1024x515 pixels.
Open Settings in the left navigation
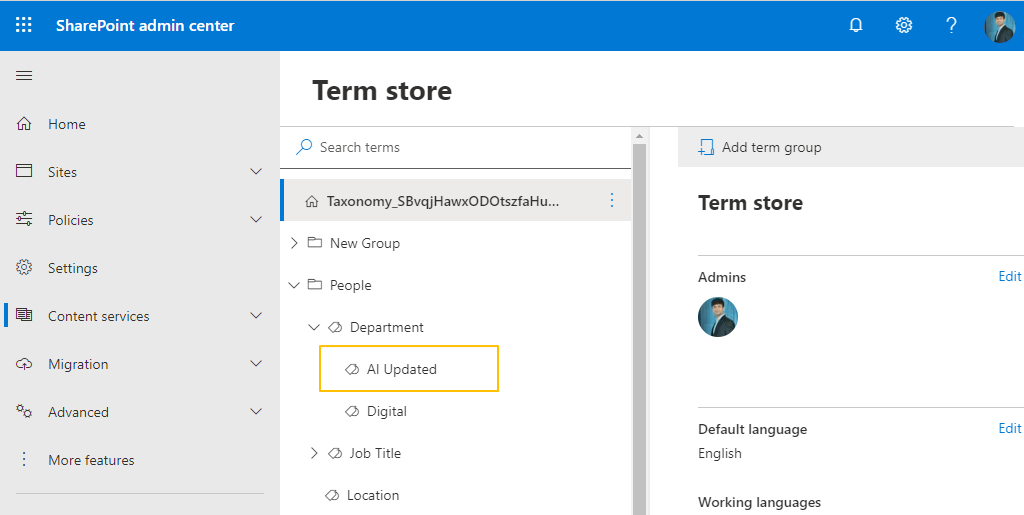(x=72, y=268)
